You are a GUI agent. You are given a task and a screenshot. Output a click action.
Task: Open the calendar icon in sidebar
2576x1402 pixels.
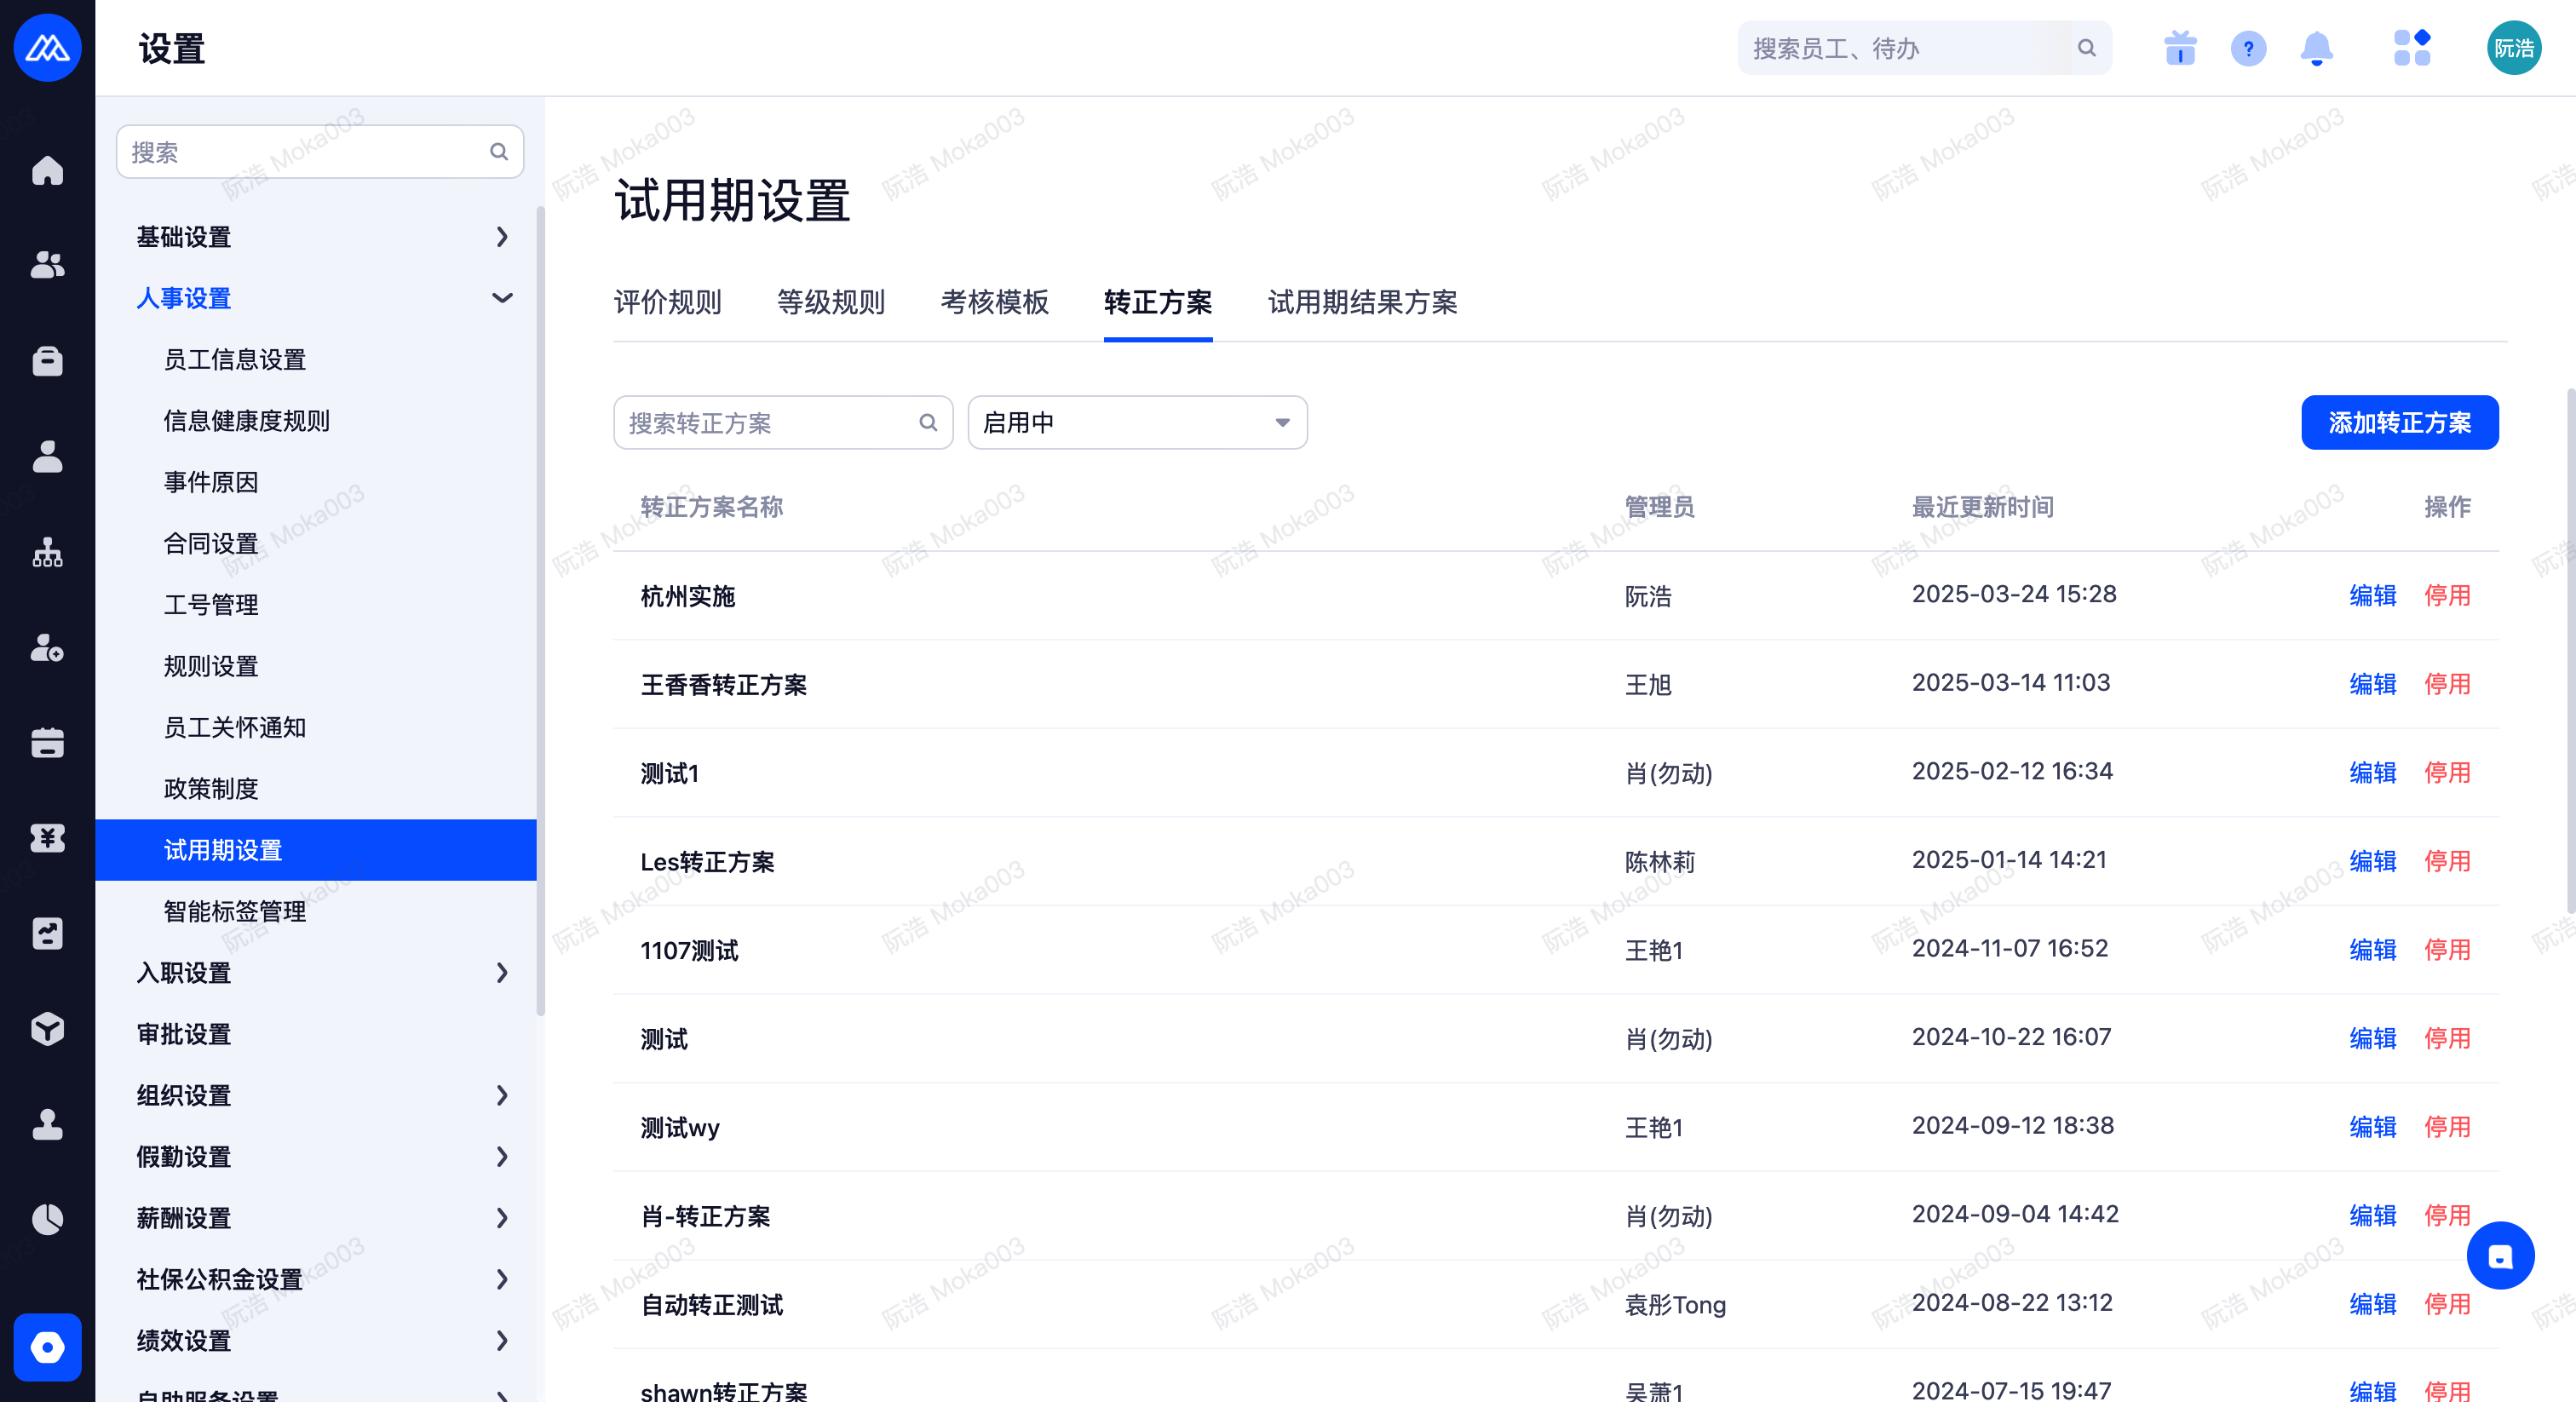(x=47, y=743)
